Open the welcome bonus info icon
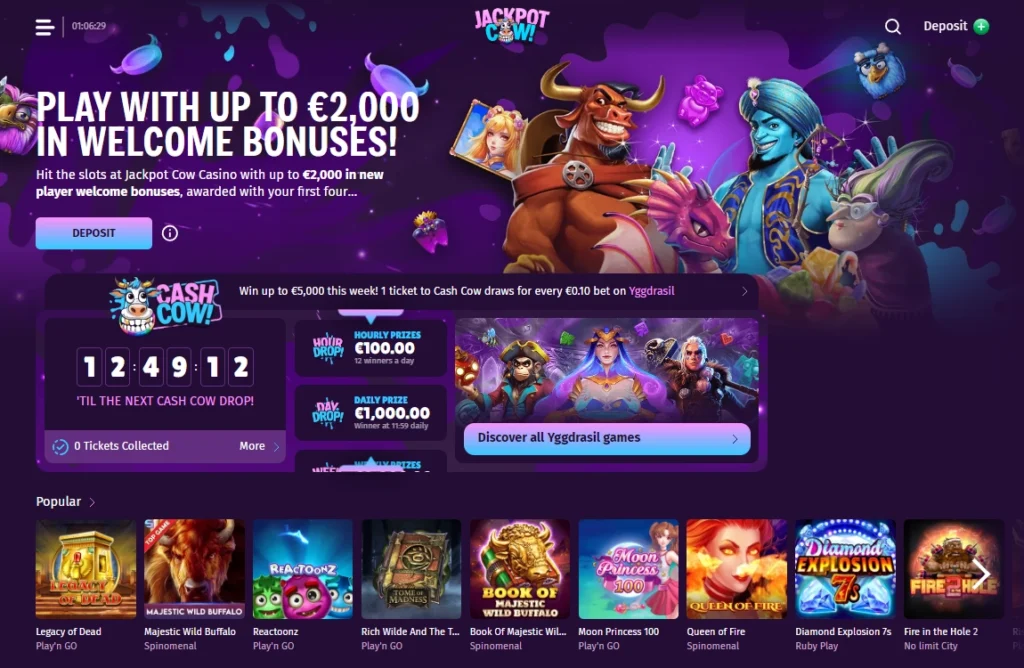This screenshot has height=668, width=1024. point(170,233)
